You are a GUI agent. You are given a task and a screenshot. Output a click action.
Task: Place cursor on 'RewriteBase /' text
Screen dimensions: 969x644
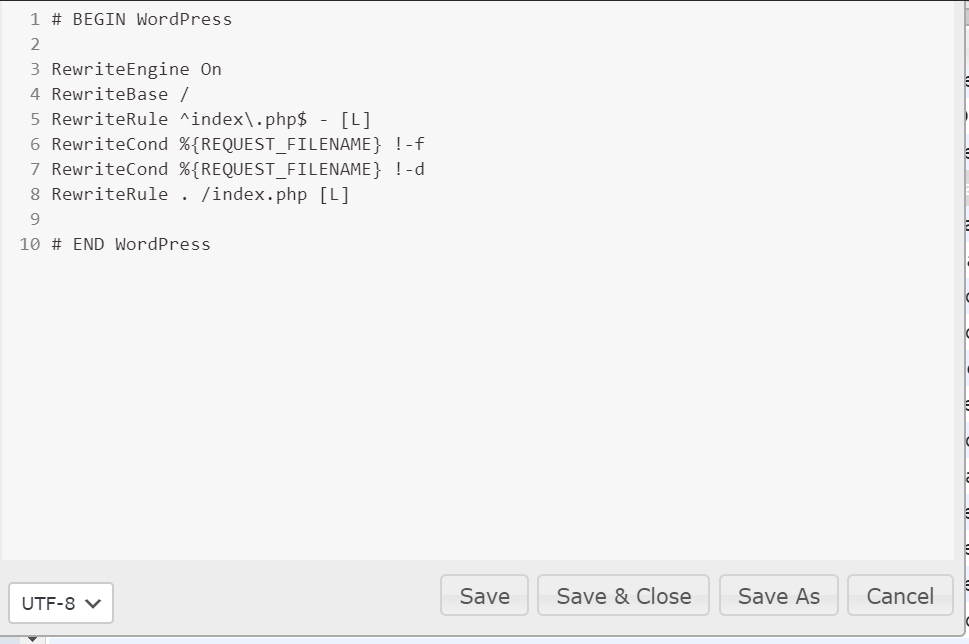point(120,94)
